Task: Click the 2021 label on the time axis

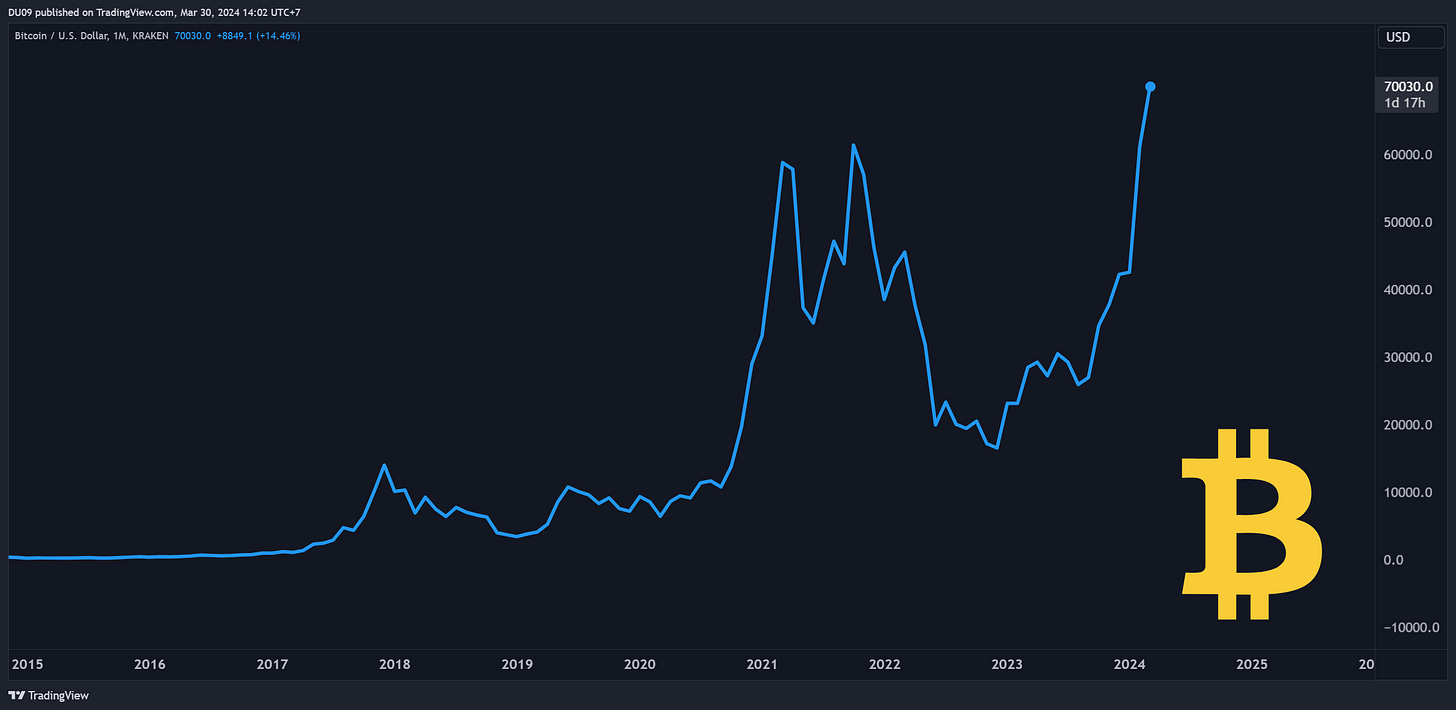Action: [762, 664]
